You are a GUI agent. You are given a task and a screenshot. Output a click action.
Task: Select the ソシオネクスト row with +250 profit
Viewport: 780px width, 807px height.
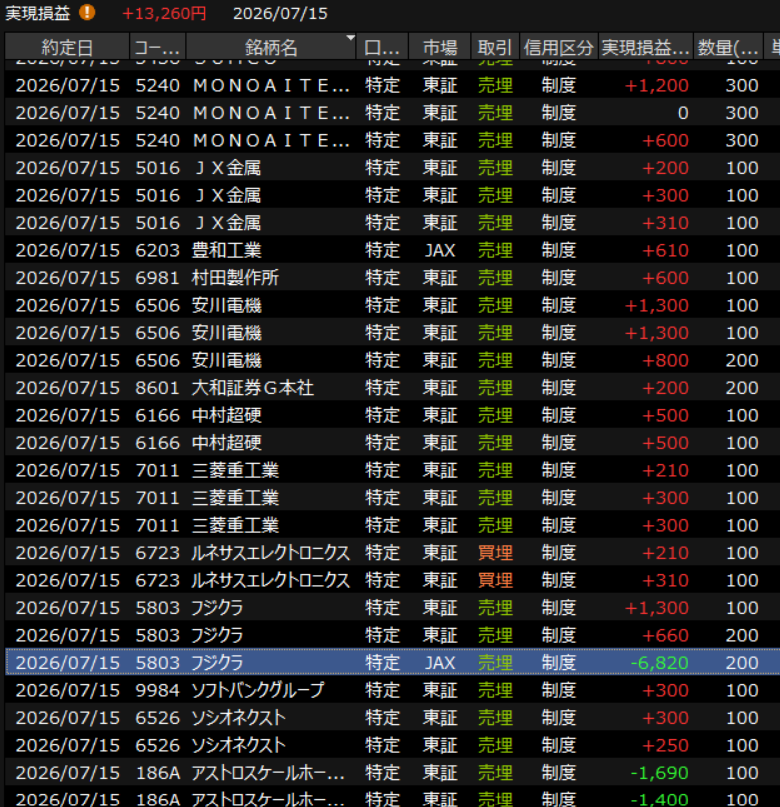[392, 745]
